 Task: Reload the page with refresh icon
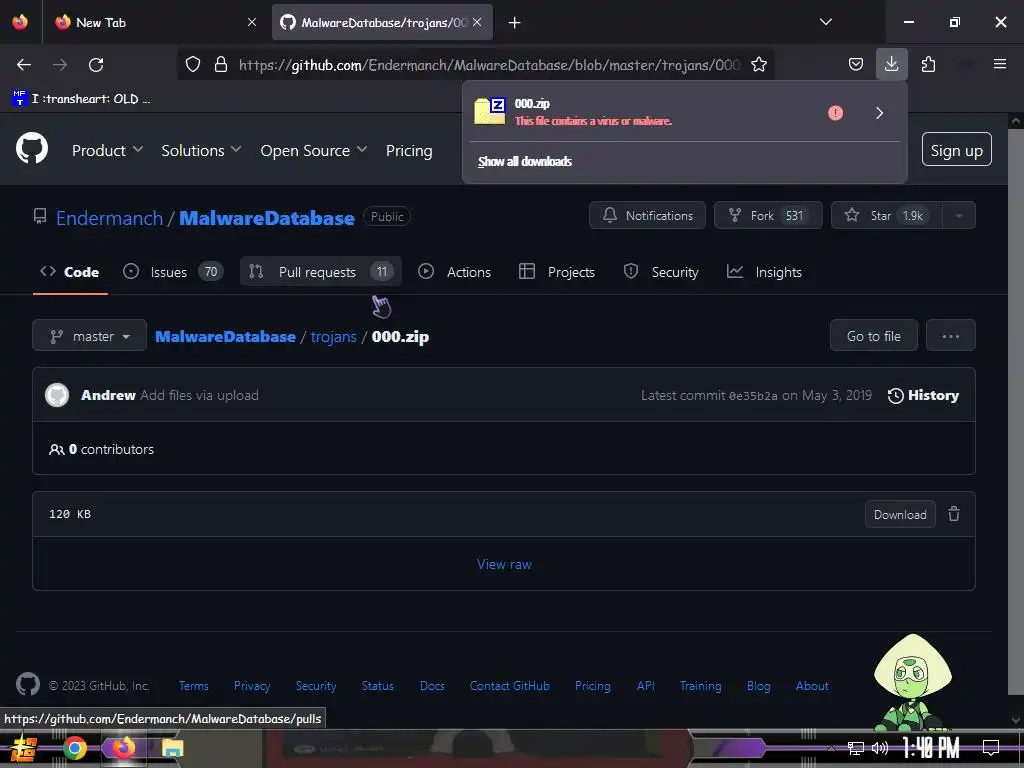(96, 65)
